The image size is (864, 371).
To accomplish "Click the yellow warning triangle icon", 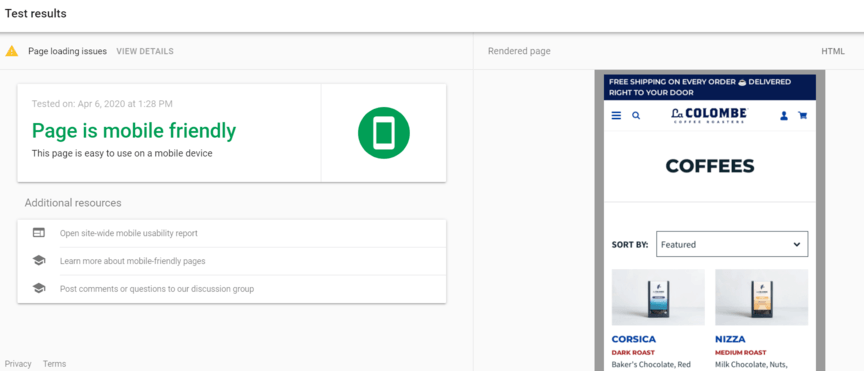I will pos(12,51).
